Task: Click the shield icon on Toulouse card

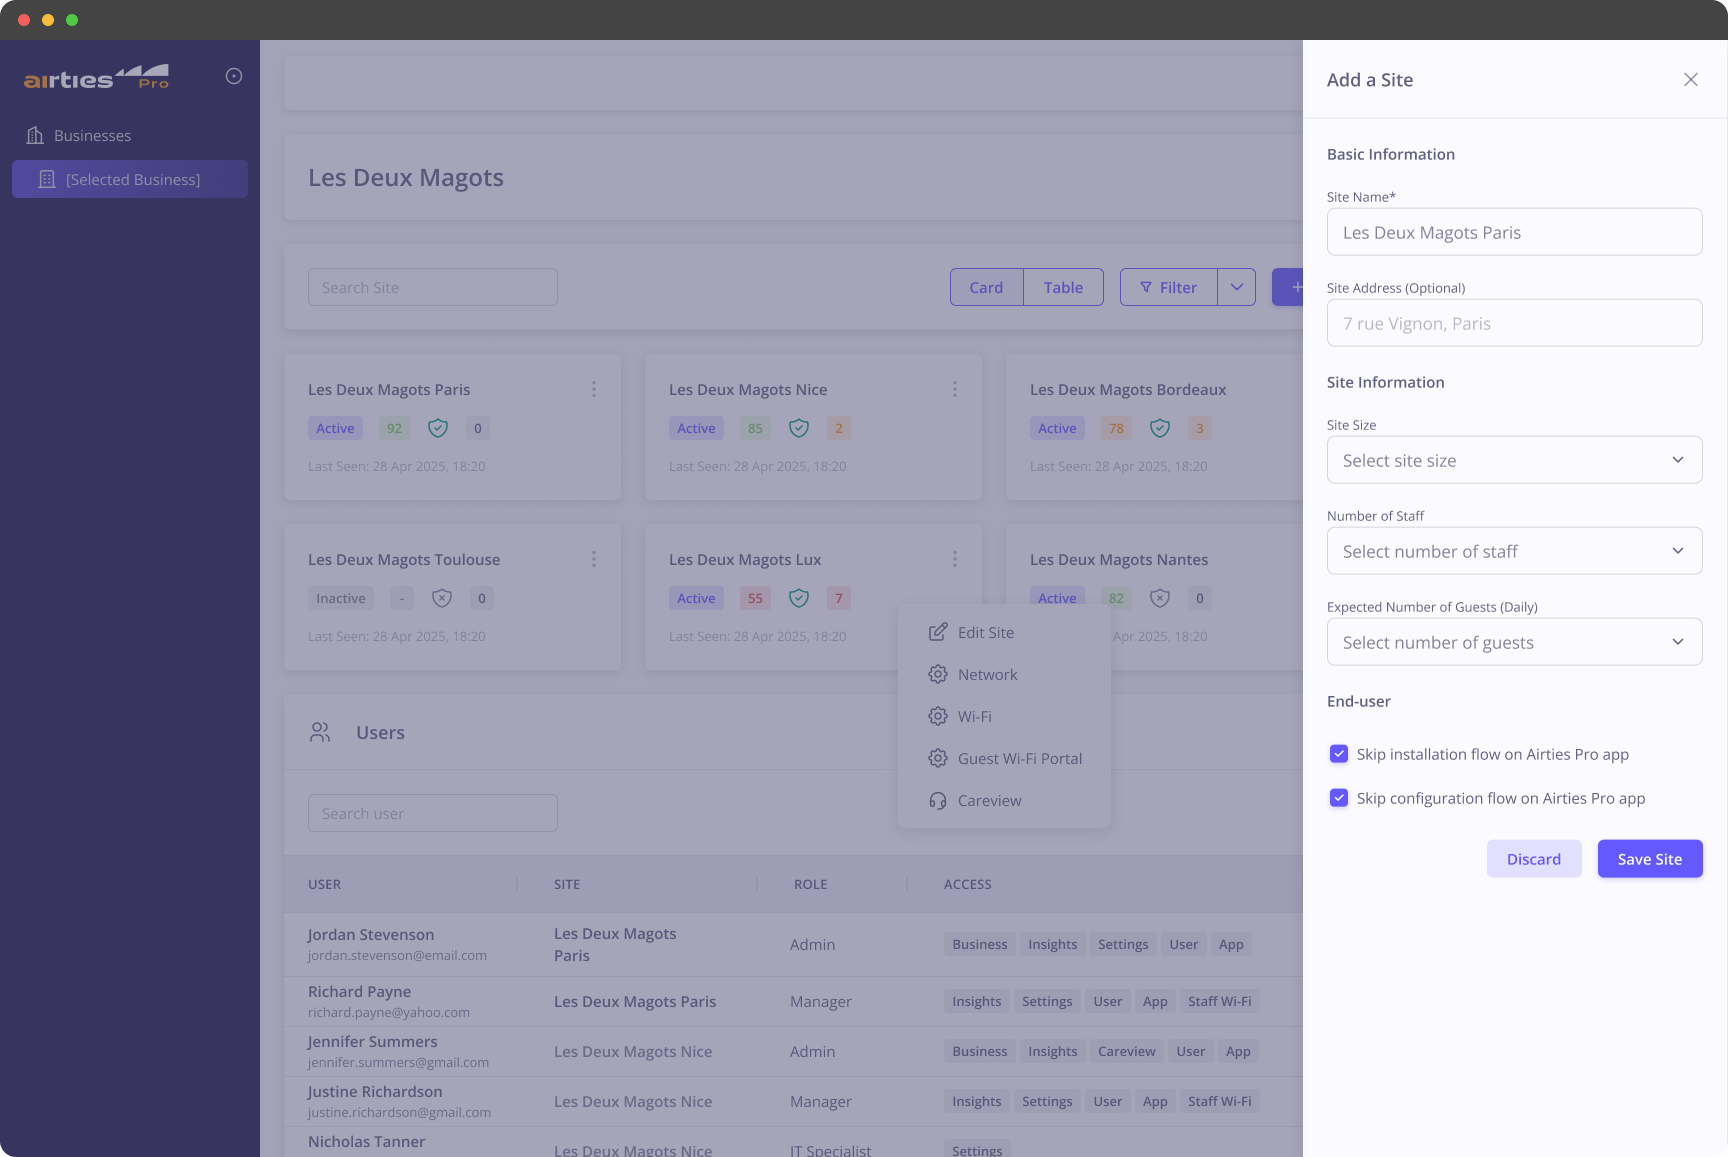Action: pos(442,598)
